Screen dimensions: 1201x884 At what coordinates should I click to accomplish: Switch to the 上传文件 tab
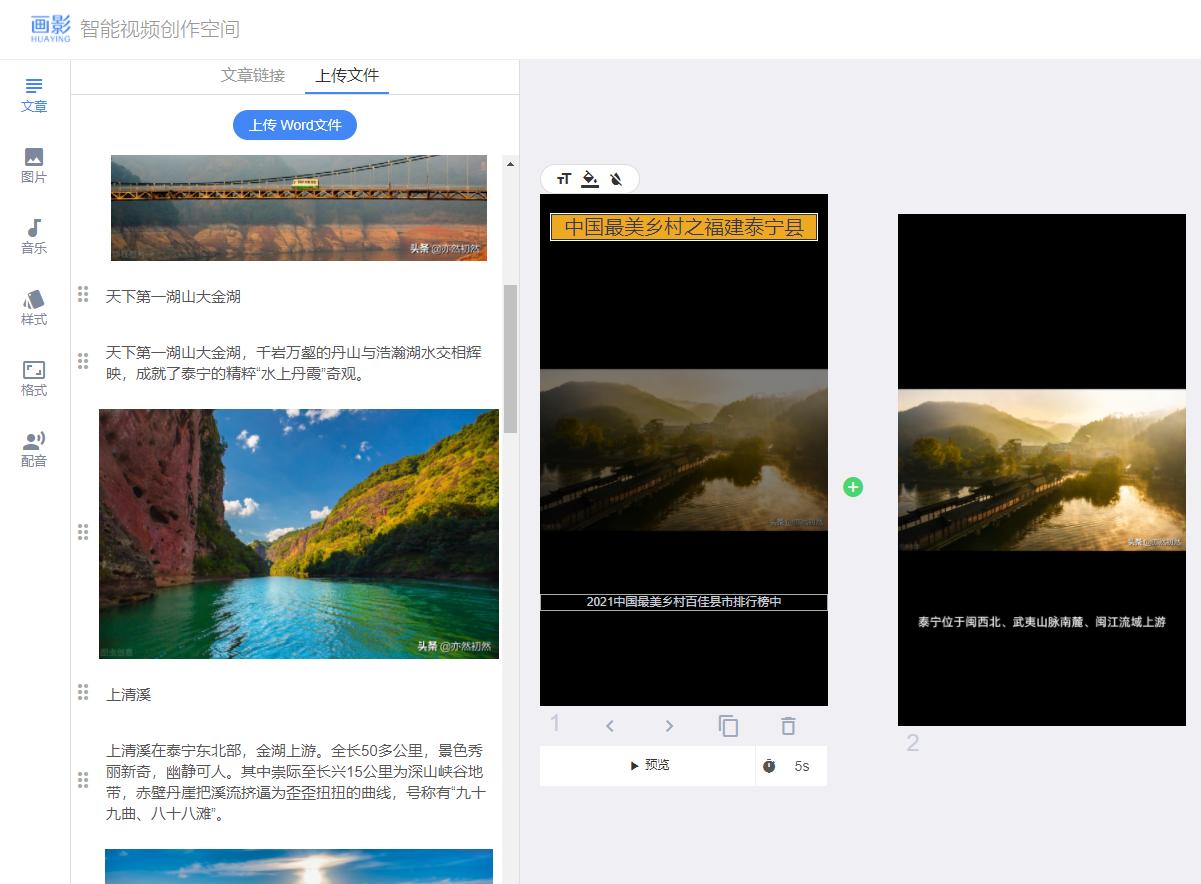click(346, 75)
